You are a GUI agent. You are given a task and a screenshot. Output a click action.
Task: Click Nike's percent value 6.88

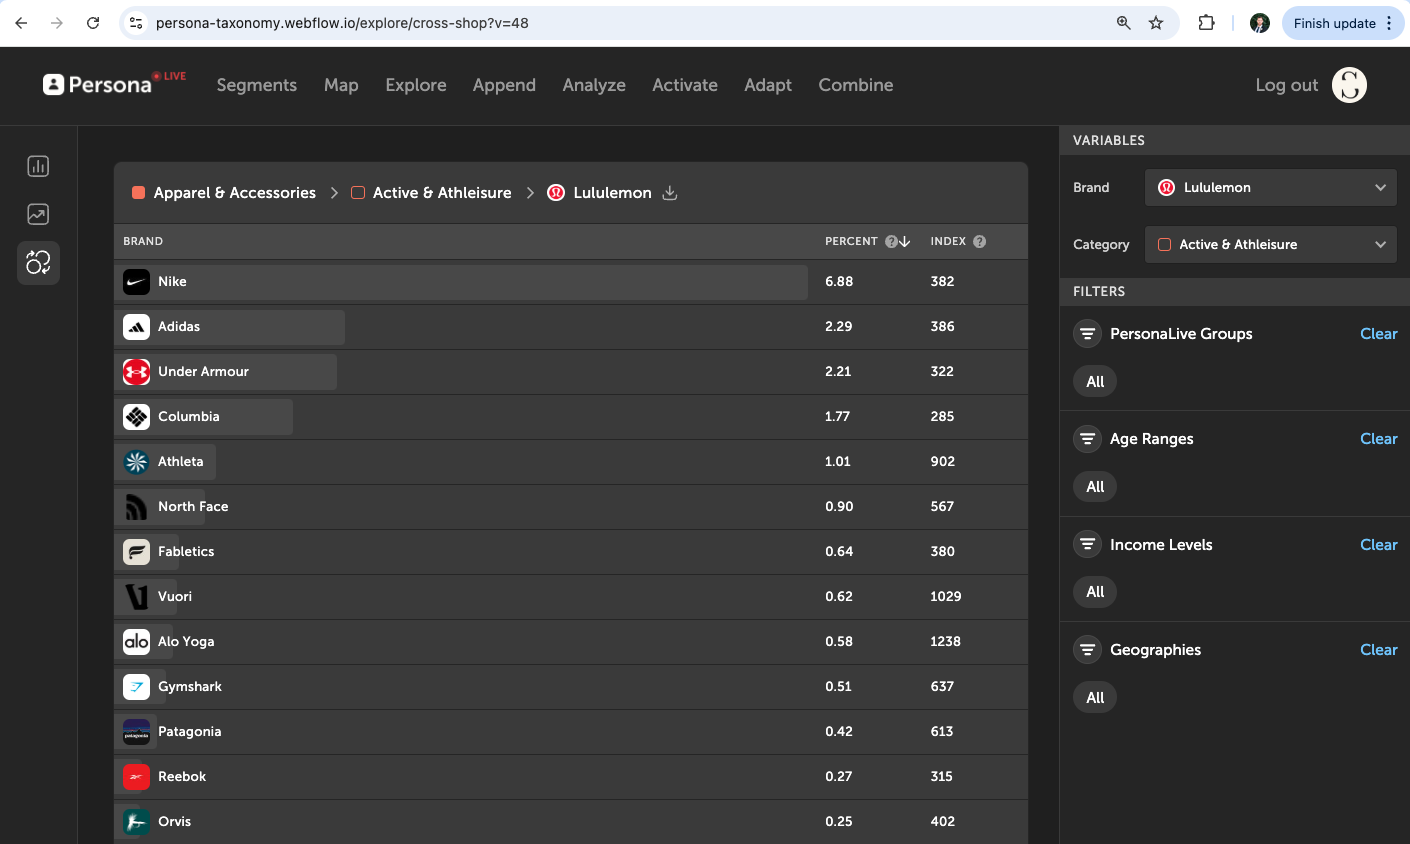tap(839, 282)
